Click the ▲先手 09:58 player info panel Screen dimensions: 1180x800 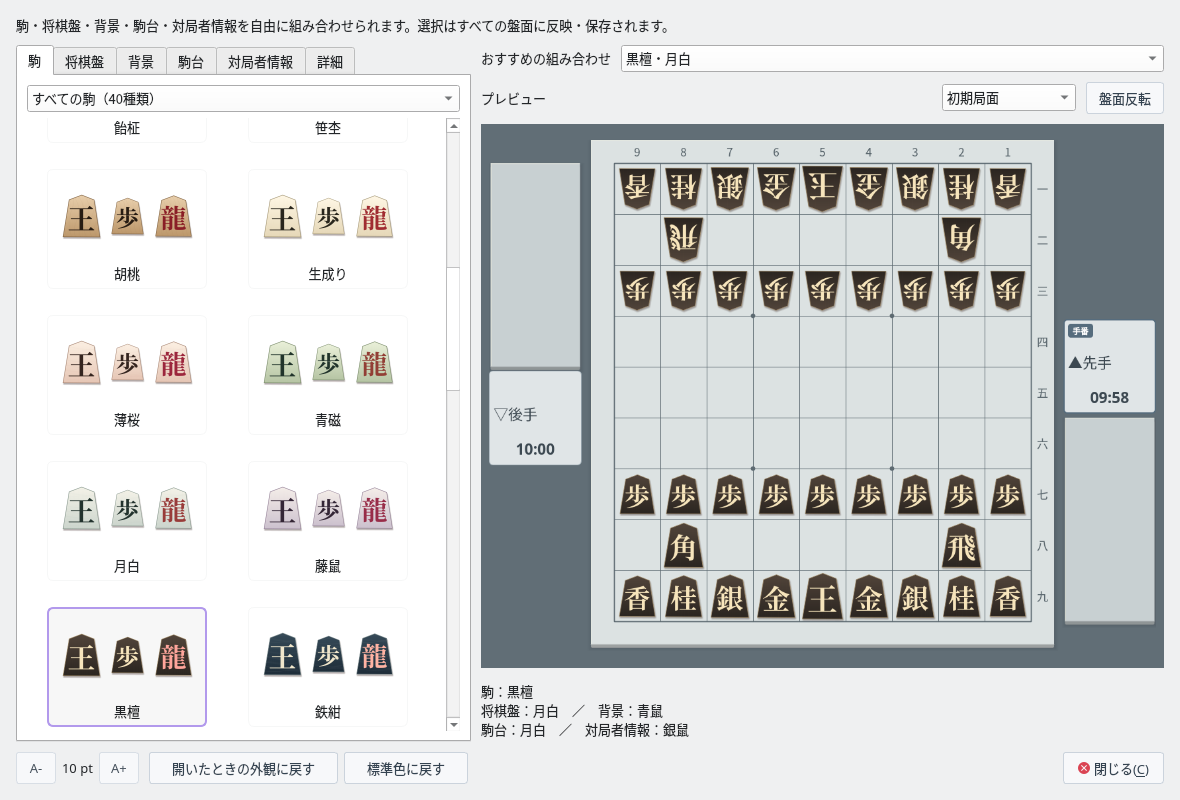[x=1109, y=367]
